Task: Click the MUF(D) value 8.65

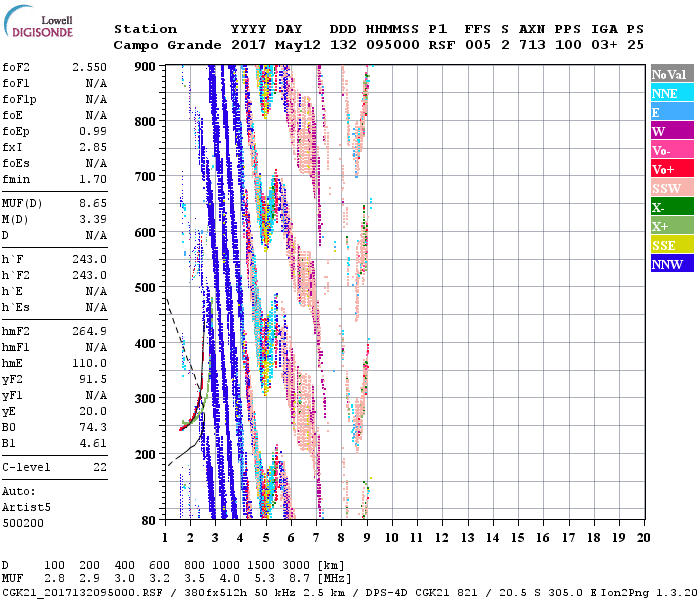Action: tap(93, 204)
